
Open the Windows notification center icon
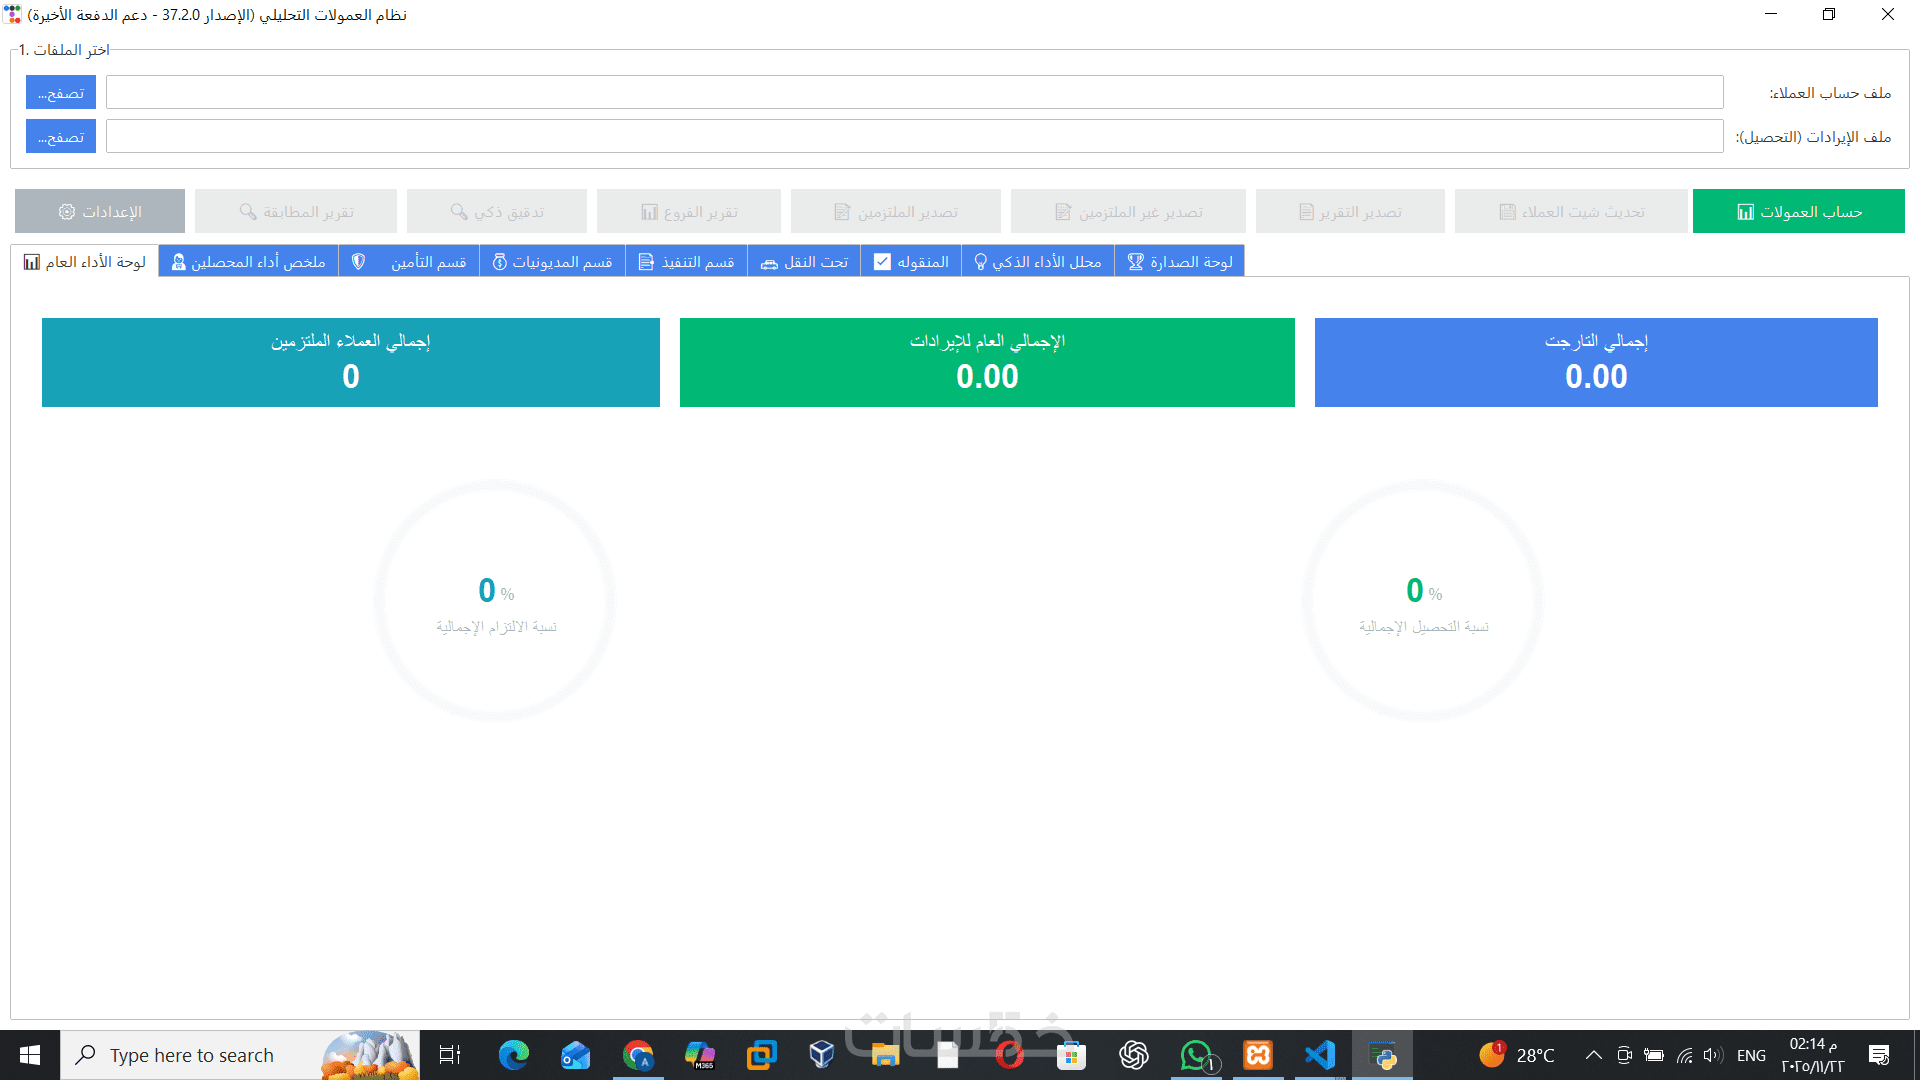[x=1879, y=1055]
